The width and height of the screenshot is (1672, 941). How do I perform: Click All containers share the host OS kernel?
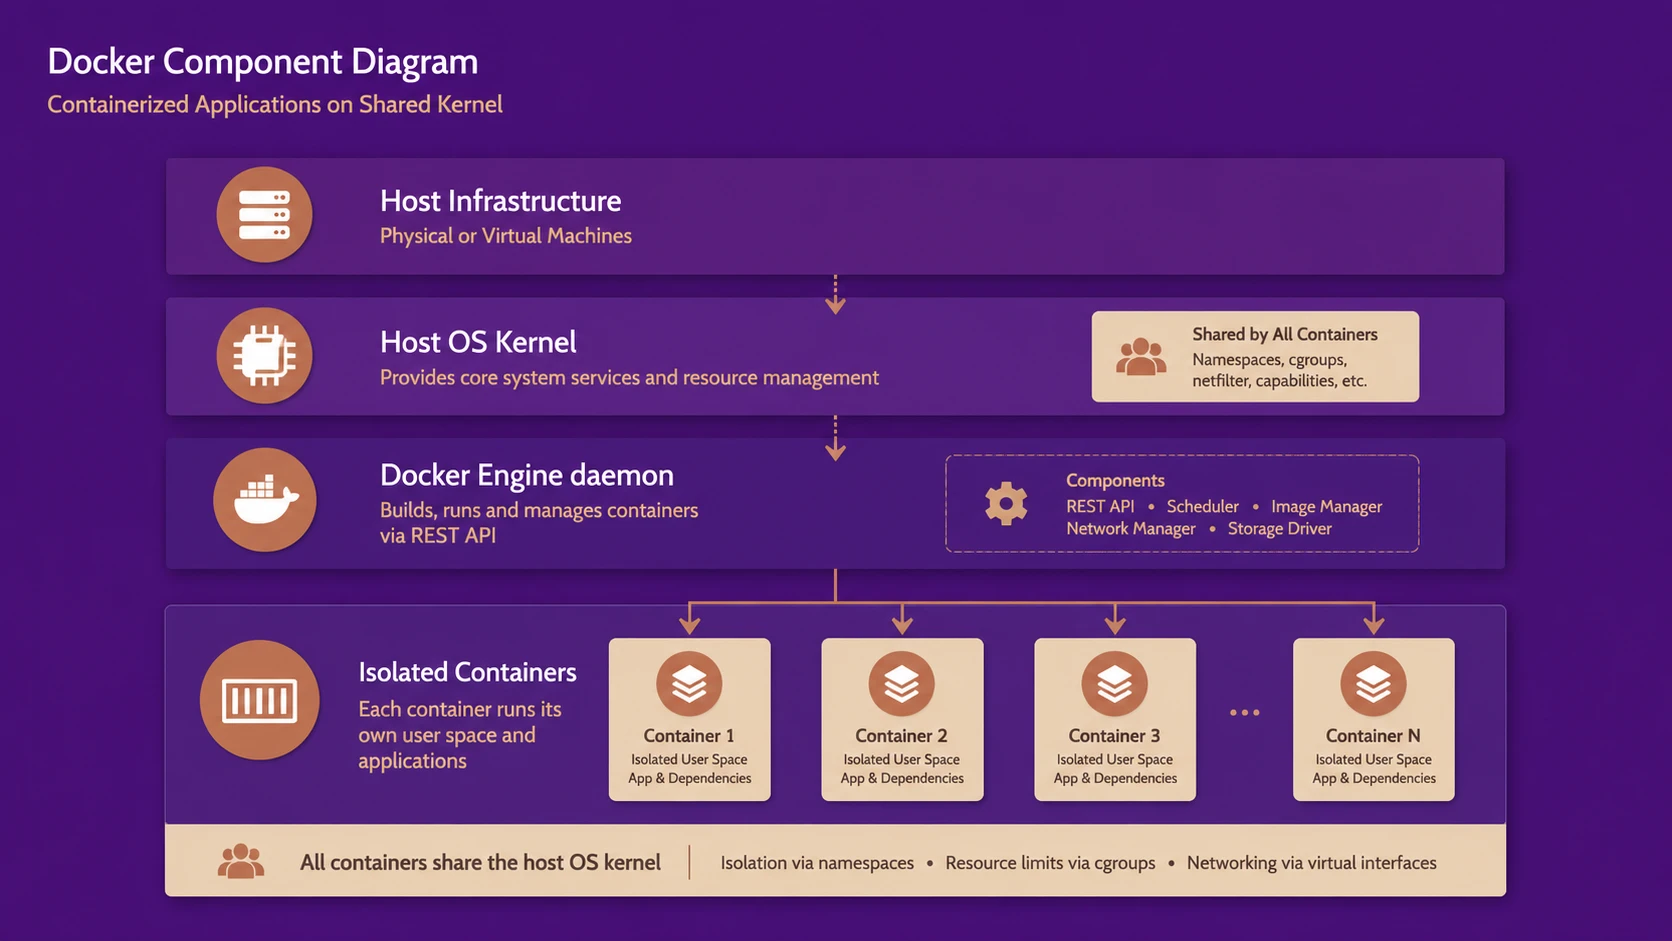point(480,863)
